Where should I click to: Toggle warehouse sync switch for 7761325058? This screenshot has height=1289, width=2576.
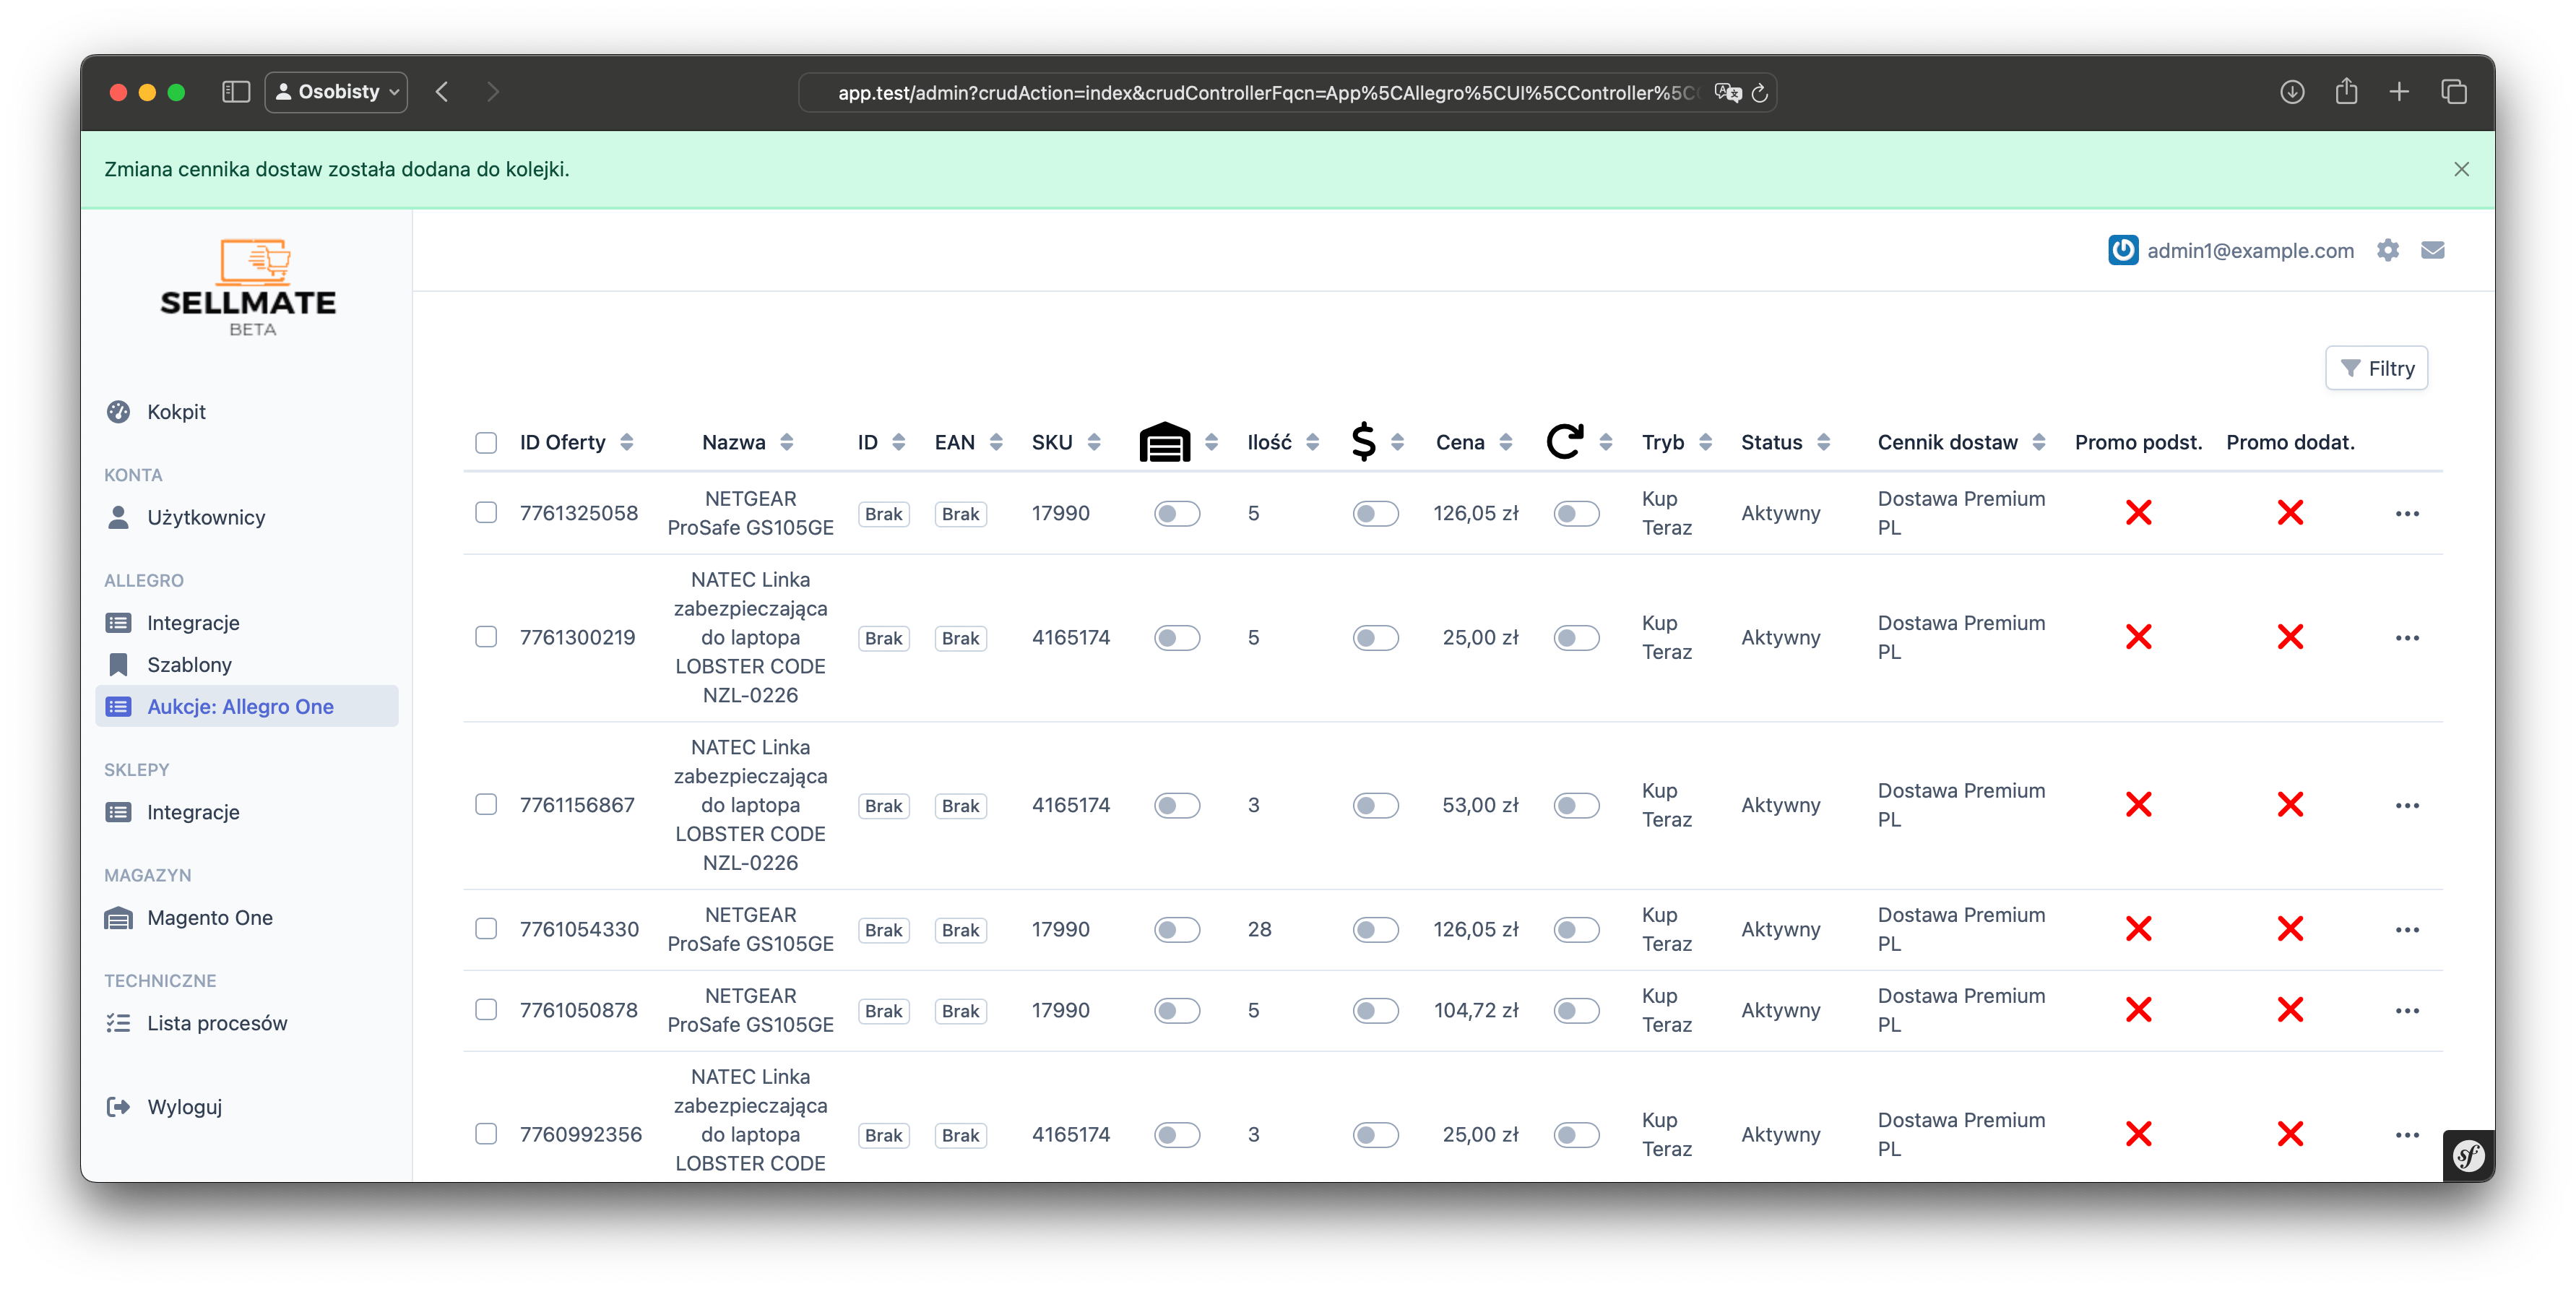(x=1177, y=513)
